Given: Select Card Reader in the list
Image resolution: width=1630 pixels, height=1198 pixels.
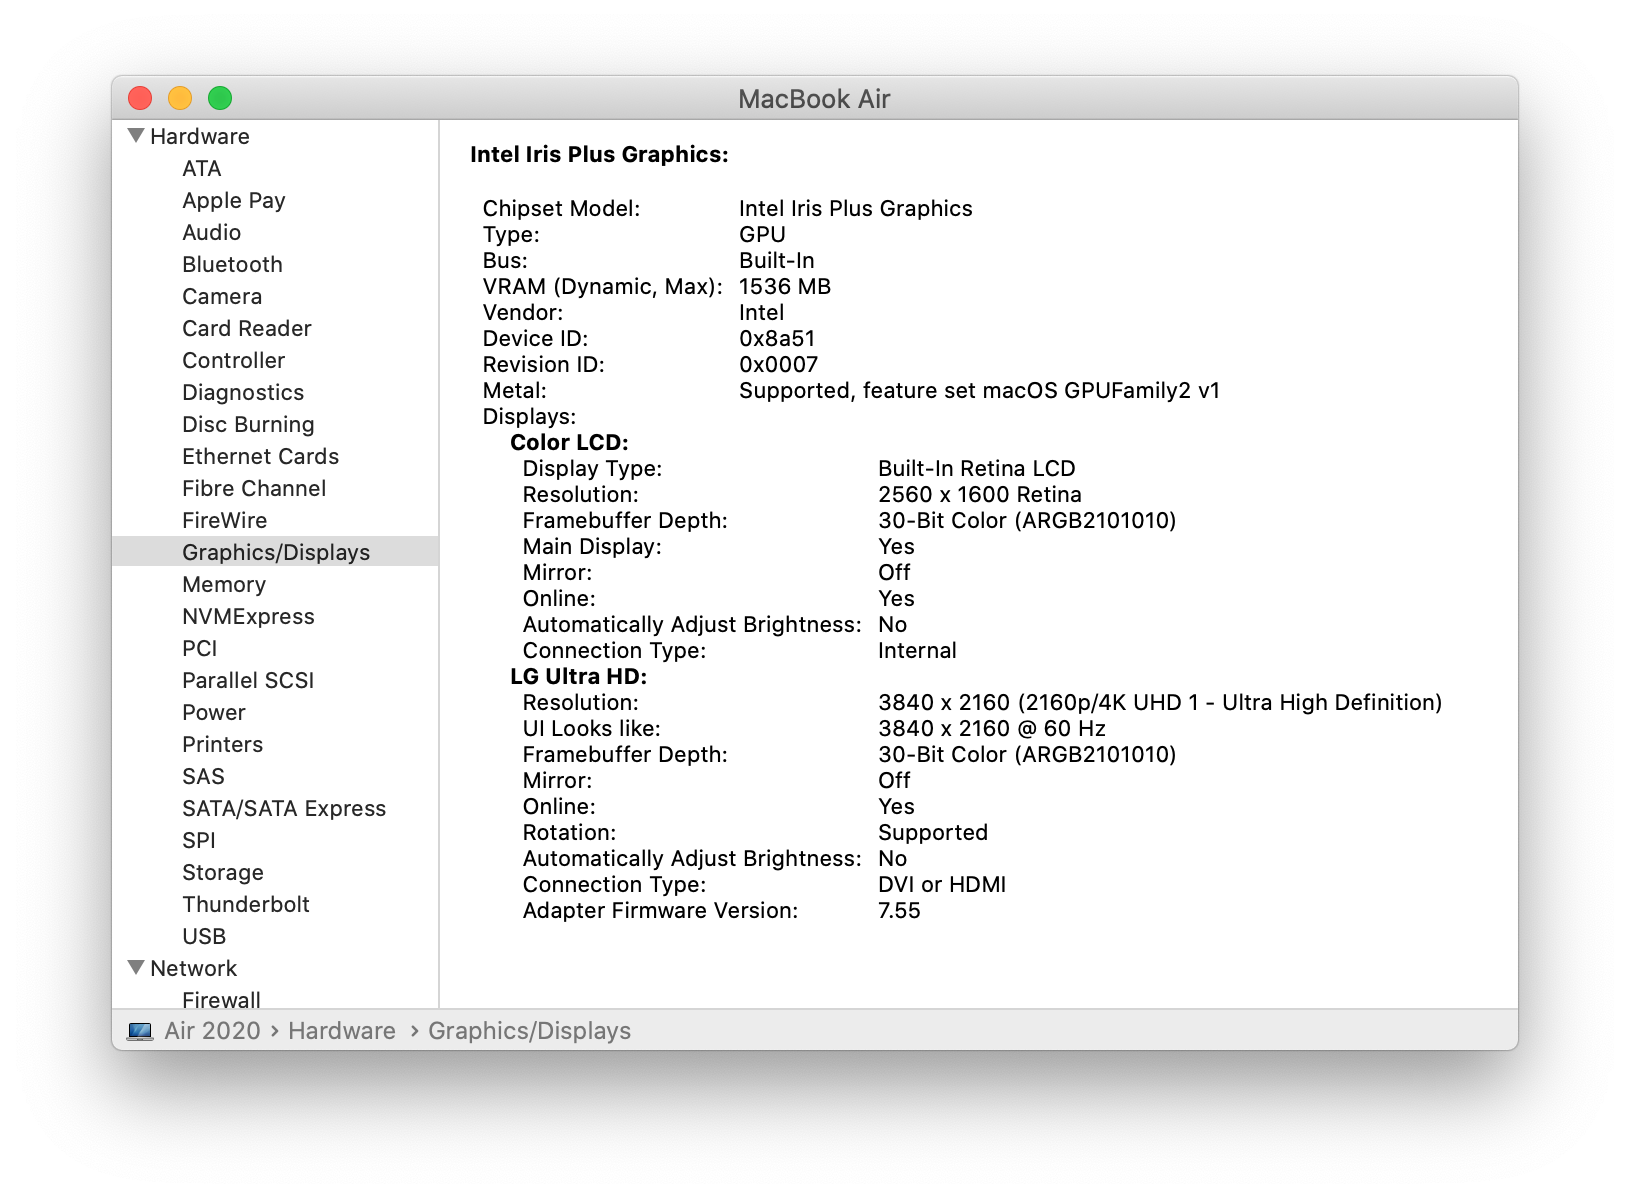Looking at the screenshot, I should (x=246, y=328).
